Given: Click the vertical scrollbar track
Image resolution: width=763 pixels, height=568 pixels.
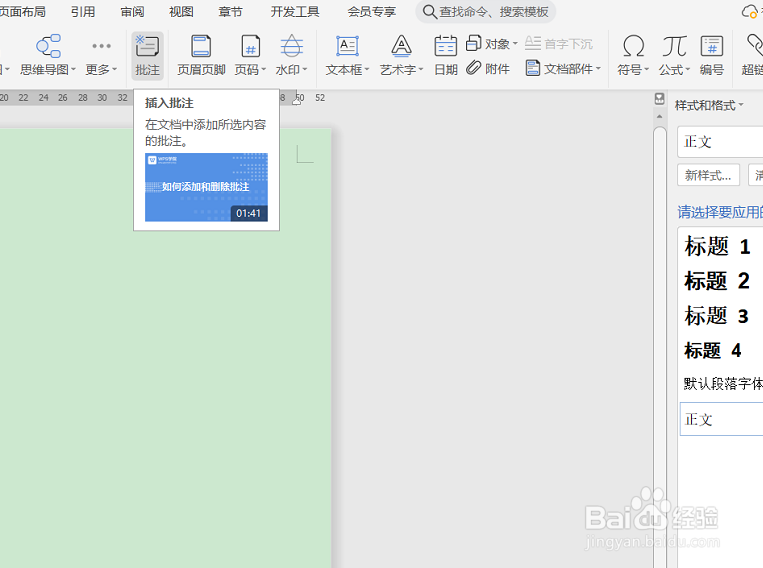Looking at the screenshot, I should [x=659, y=346].
